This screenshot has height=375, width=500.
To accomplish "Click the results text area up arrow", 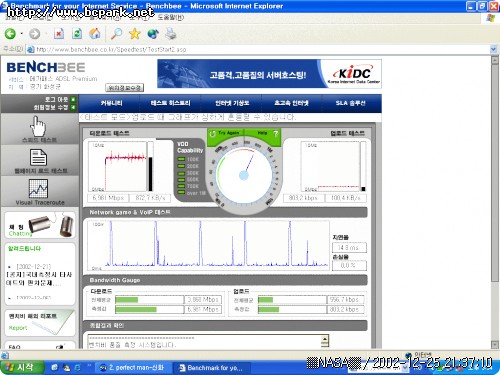I will point(325,339).
